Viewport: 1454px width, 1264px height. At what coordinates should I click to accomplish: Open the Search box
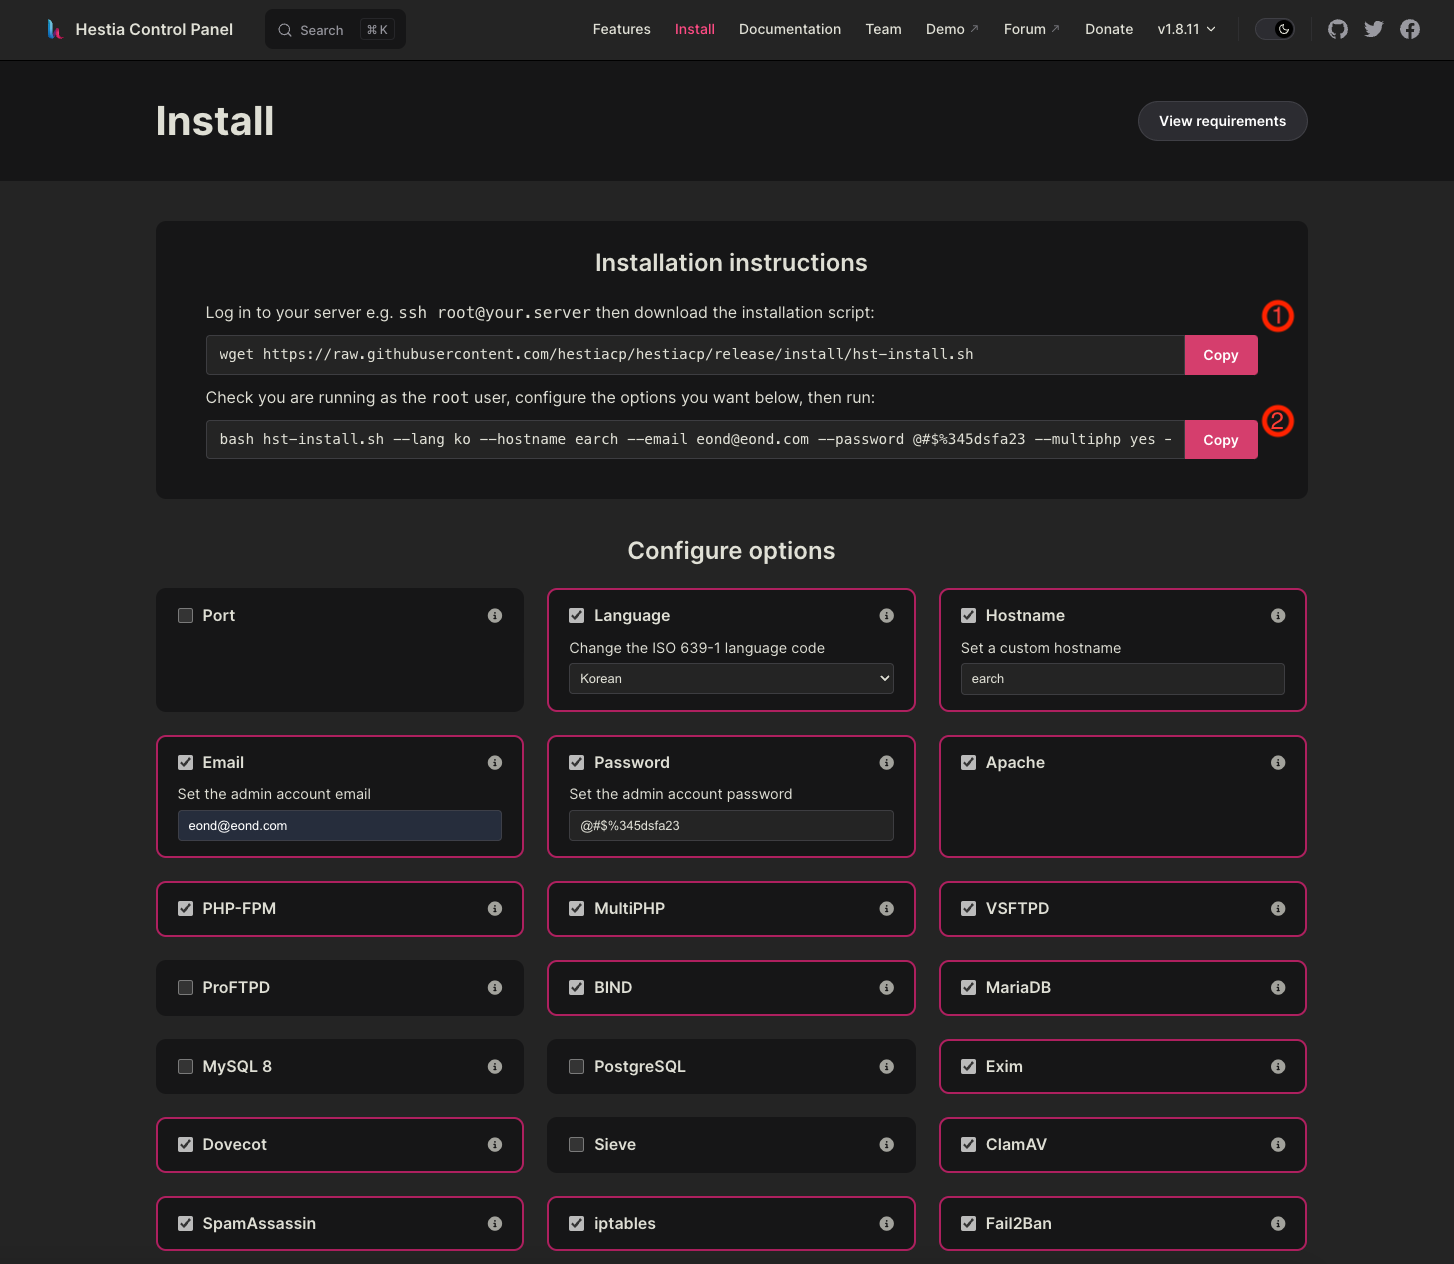(x=335, y=30)
